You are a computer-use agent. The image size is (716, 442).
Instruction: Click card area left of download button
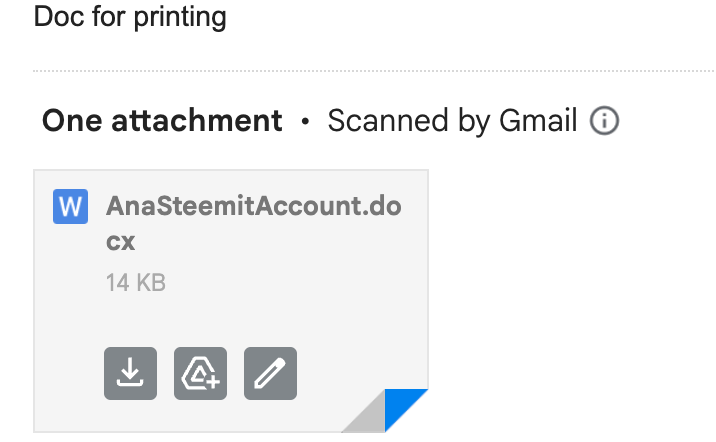(x=68, y=373)
